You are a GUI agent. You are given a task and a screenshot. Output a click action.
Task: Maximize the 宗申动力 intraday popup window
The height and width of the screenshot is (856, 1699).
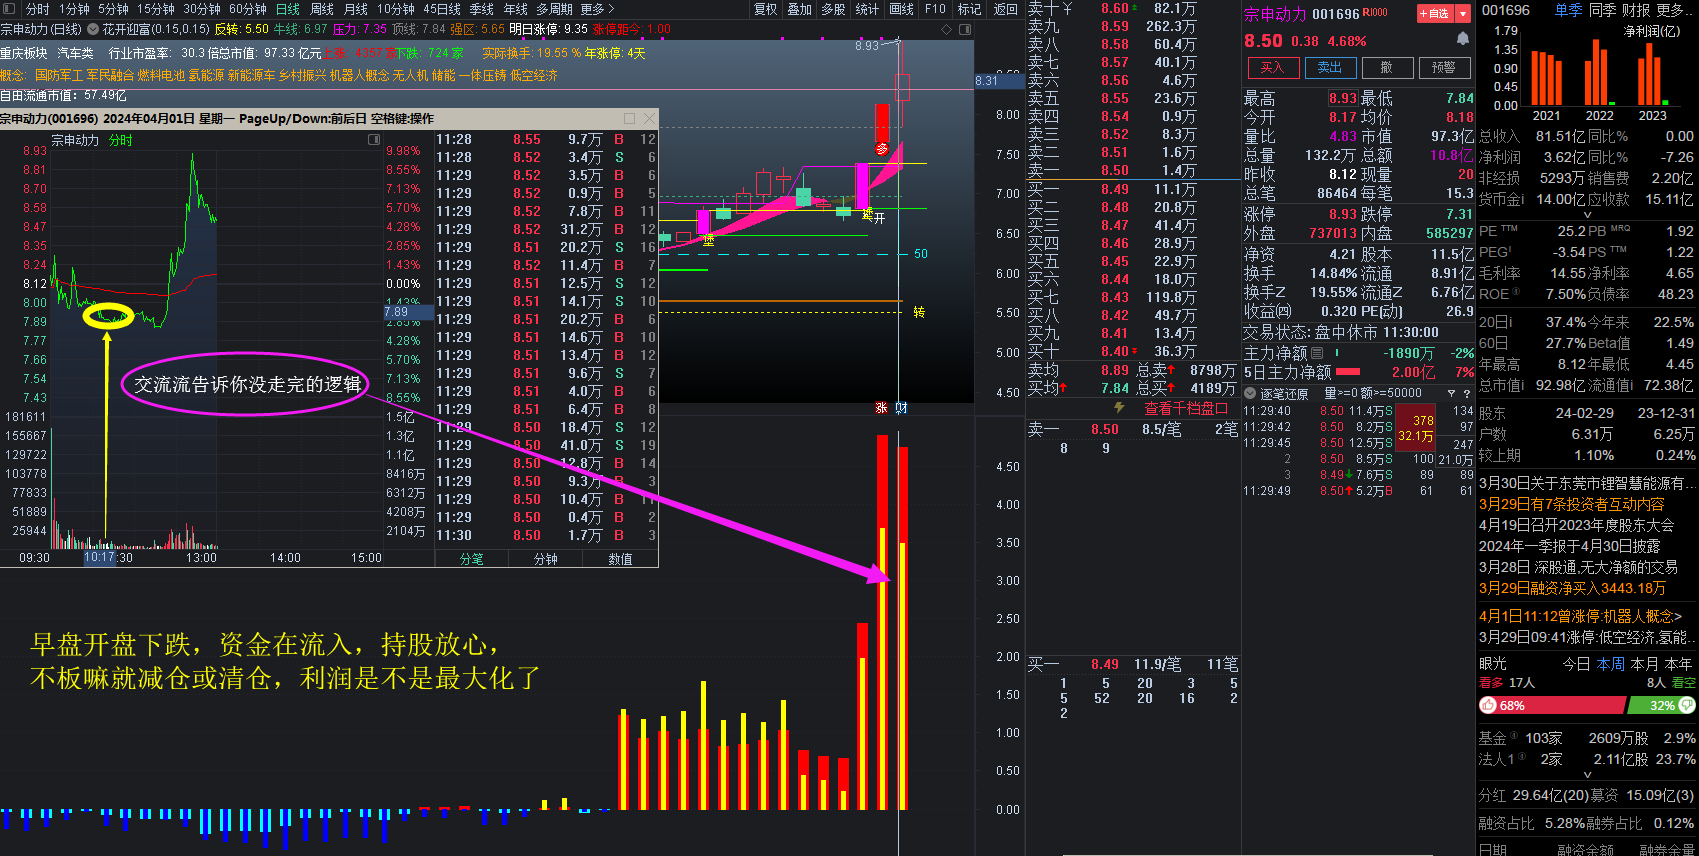click(x=629, y=118)
